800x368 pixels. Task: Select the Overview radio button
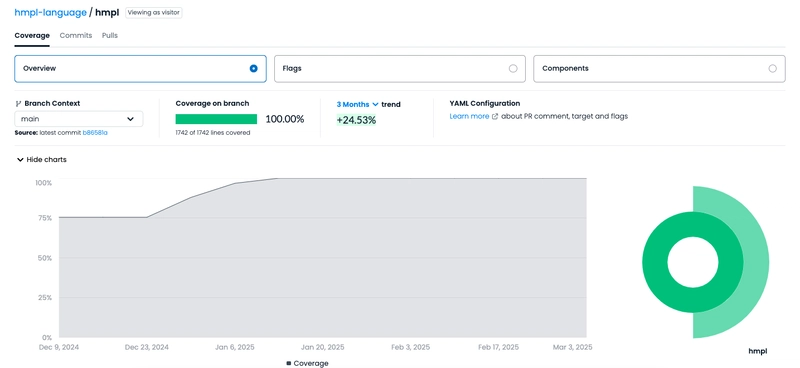(254, 68)
